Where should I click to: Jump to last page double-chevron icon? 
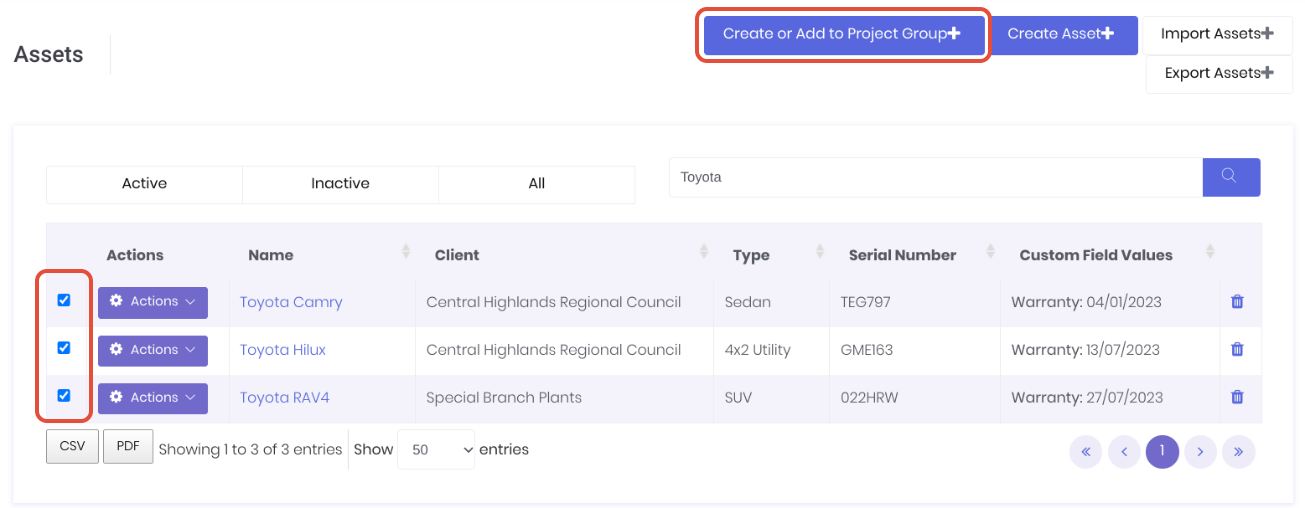(x=1238, y=452)
